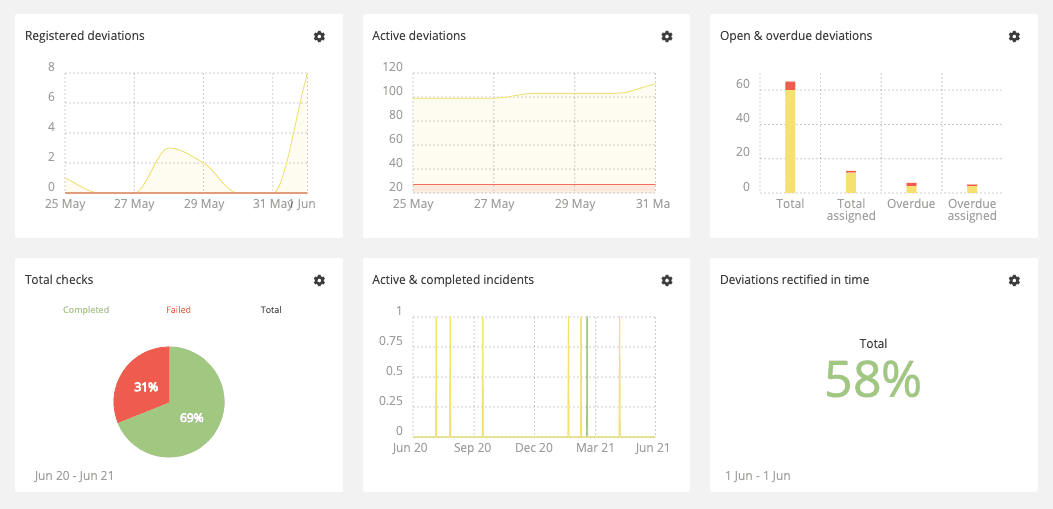Toggle the Total legend in Total checks
This screenshot has height=509, width=1053.
tap(271, 310)
